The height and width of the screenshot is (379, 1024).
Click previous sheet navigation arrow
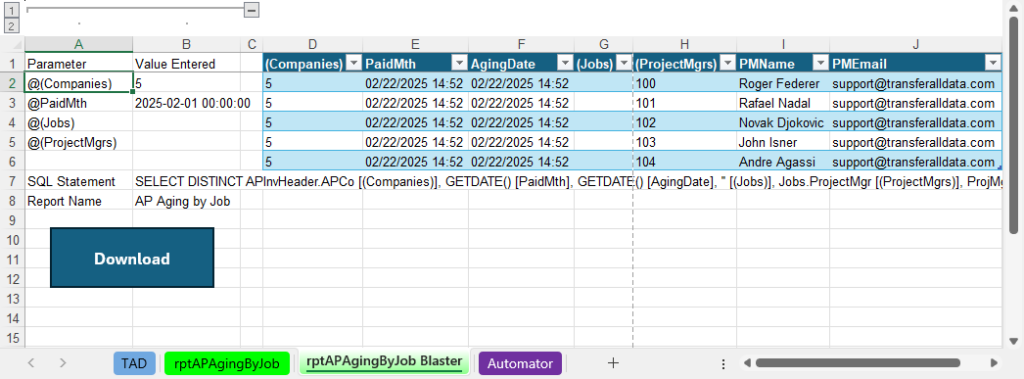tap(31, 363)
